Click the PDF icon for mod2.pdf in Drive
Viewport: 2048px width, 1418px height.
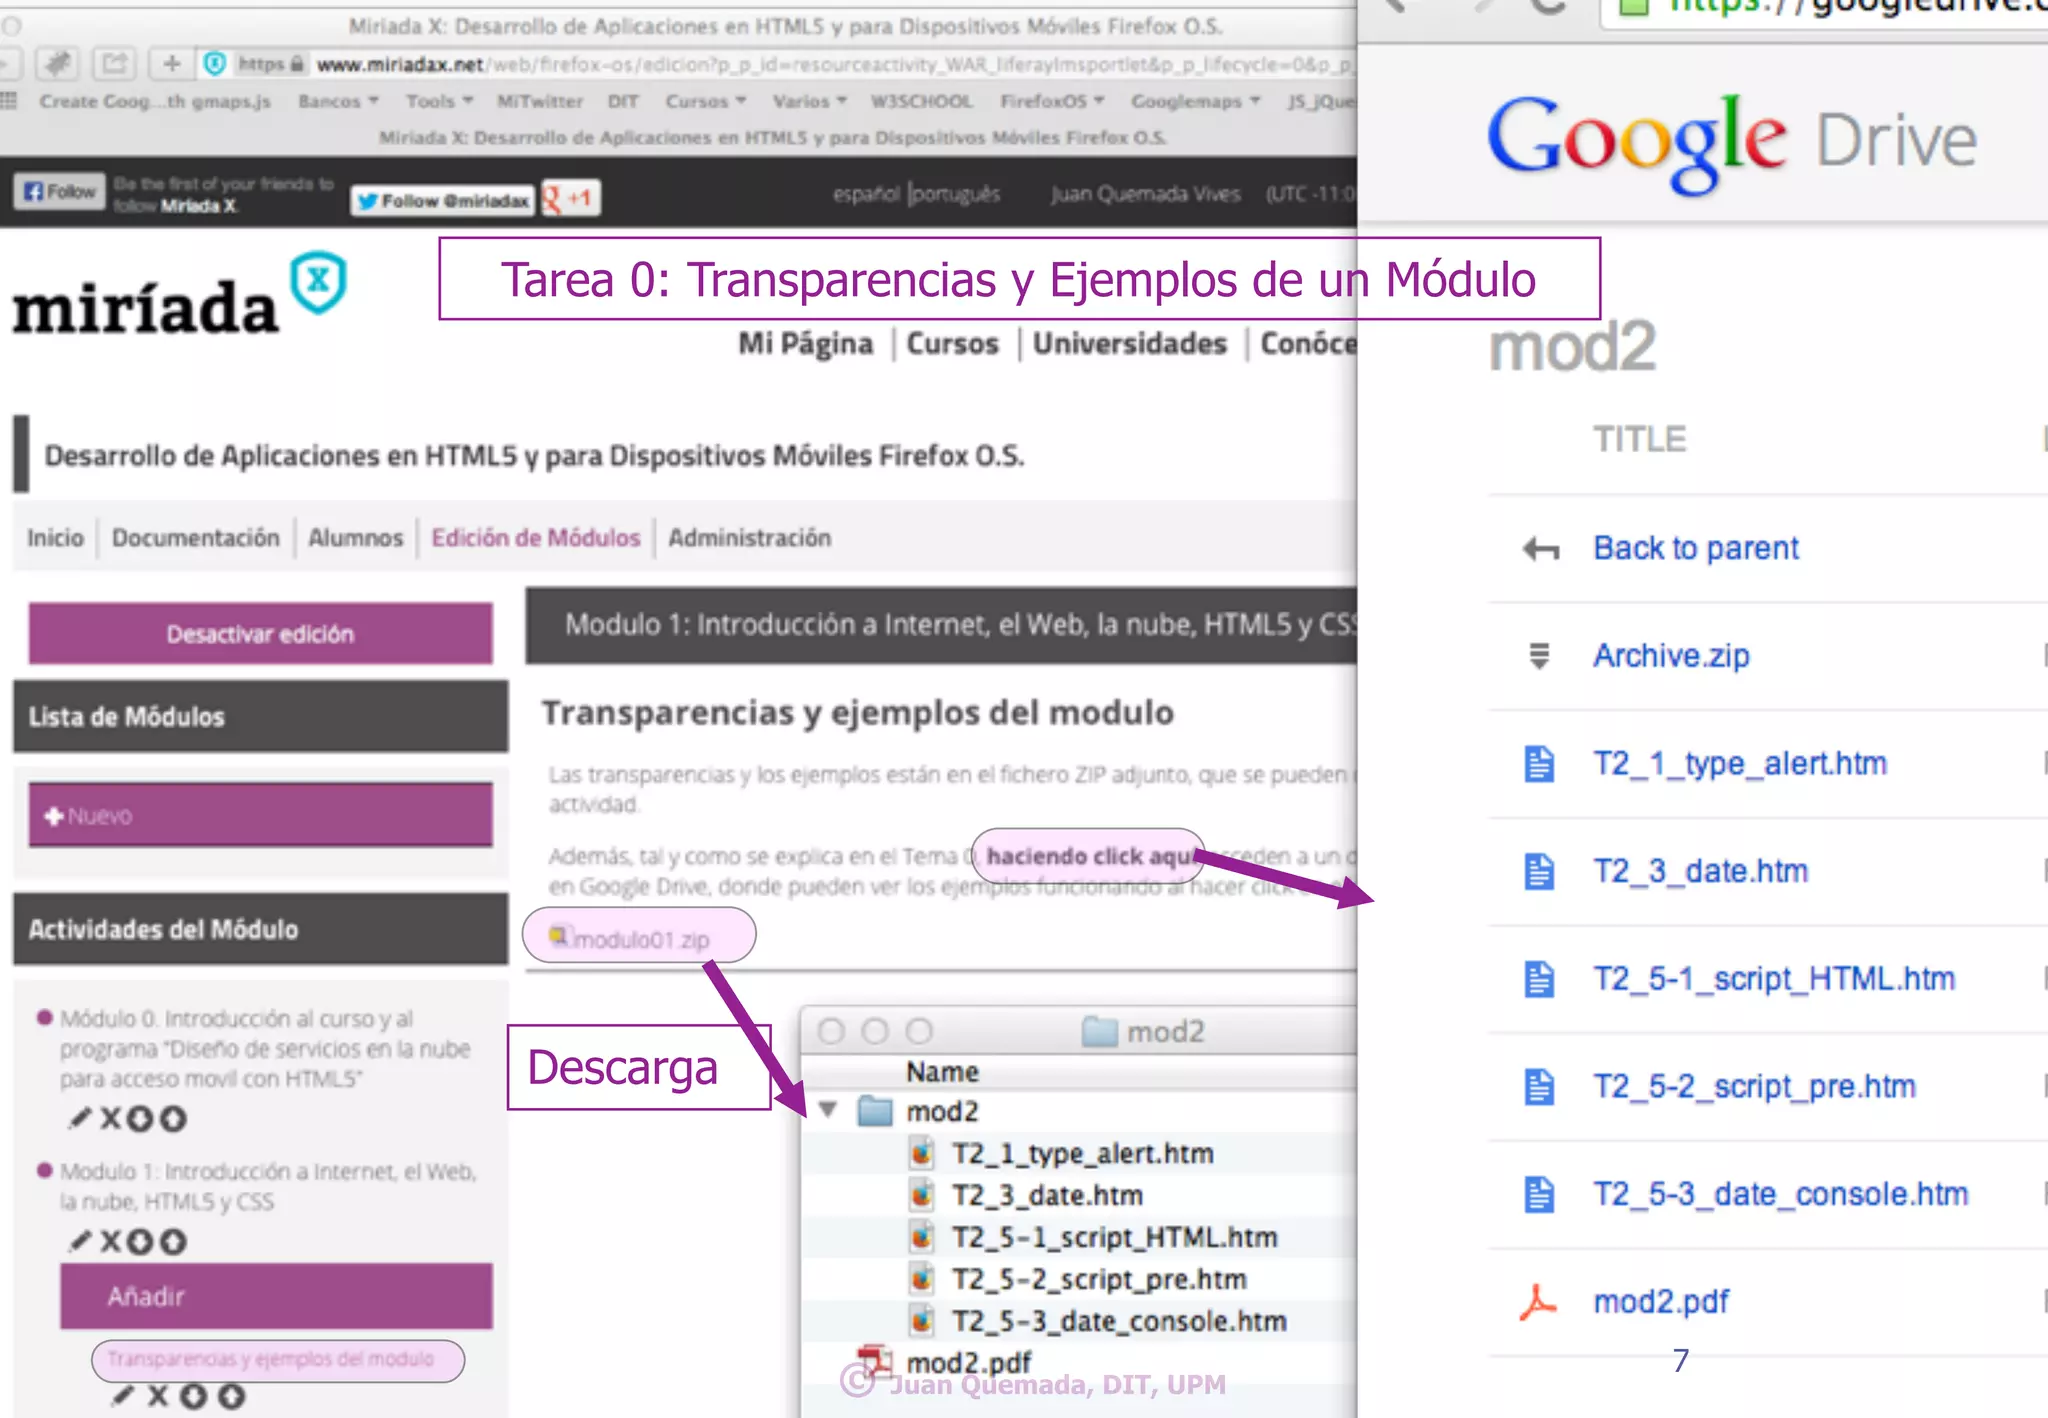(x=1539, y=1302)
